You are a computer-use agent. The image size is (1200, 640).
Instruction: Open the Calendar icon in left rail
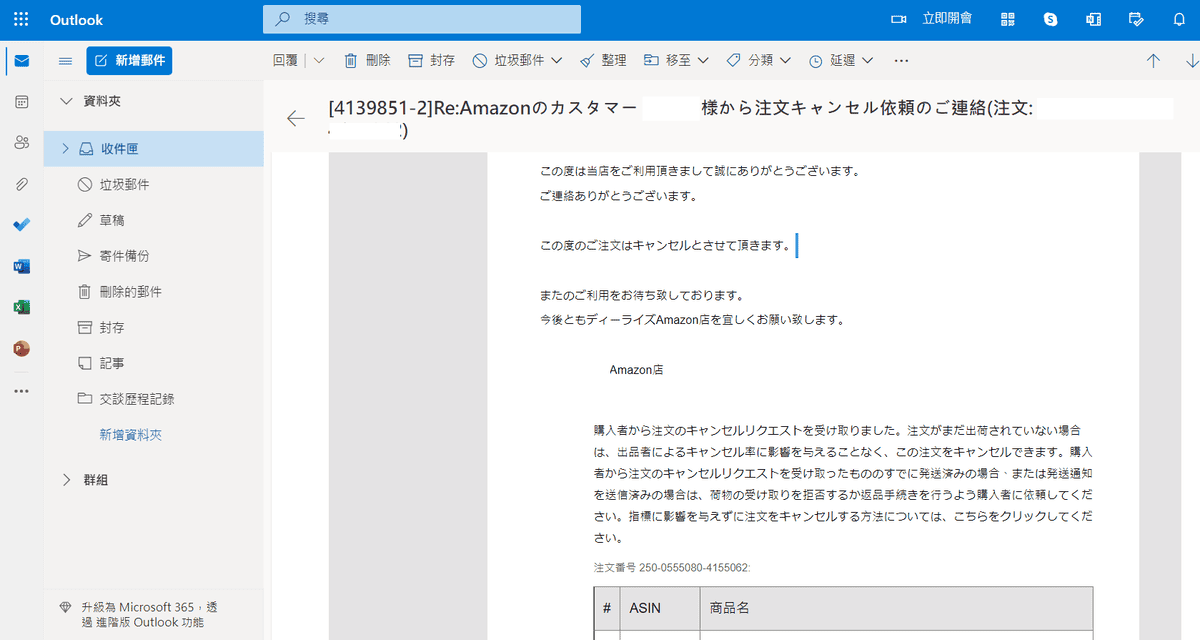tap(21, 102)
